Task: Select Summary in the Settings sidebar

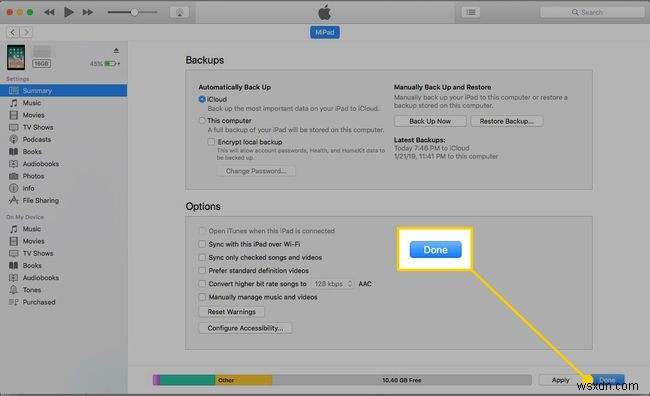Action: (63, 90)
